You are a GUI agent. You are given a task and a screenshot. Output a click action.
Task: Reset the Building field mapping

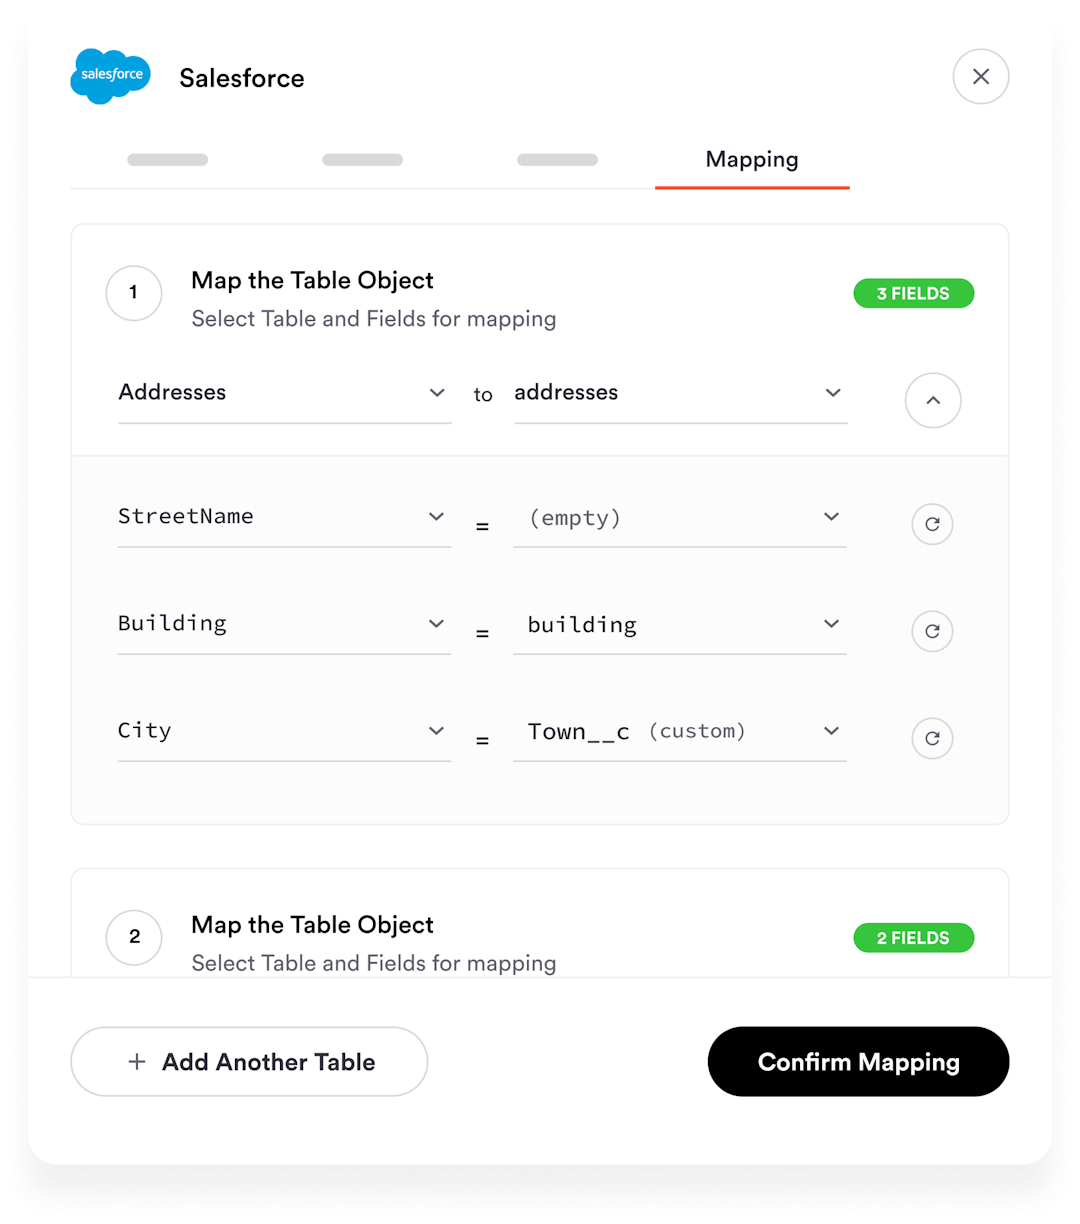pyautogui.click(x=932, y=631)
